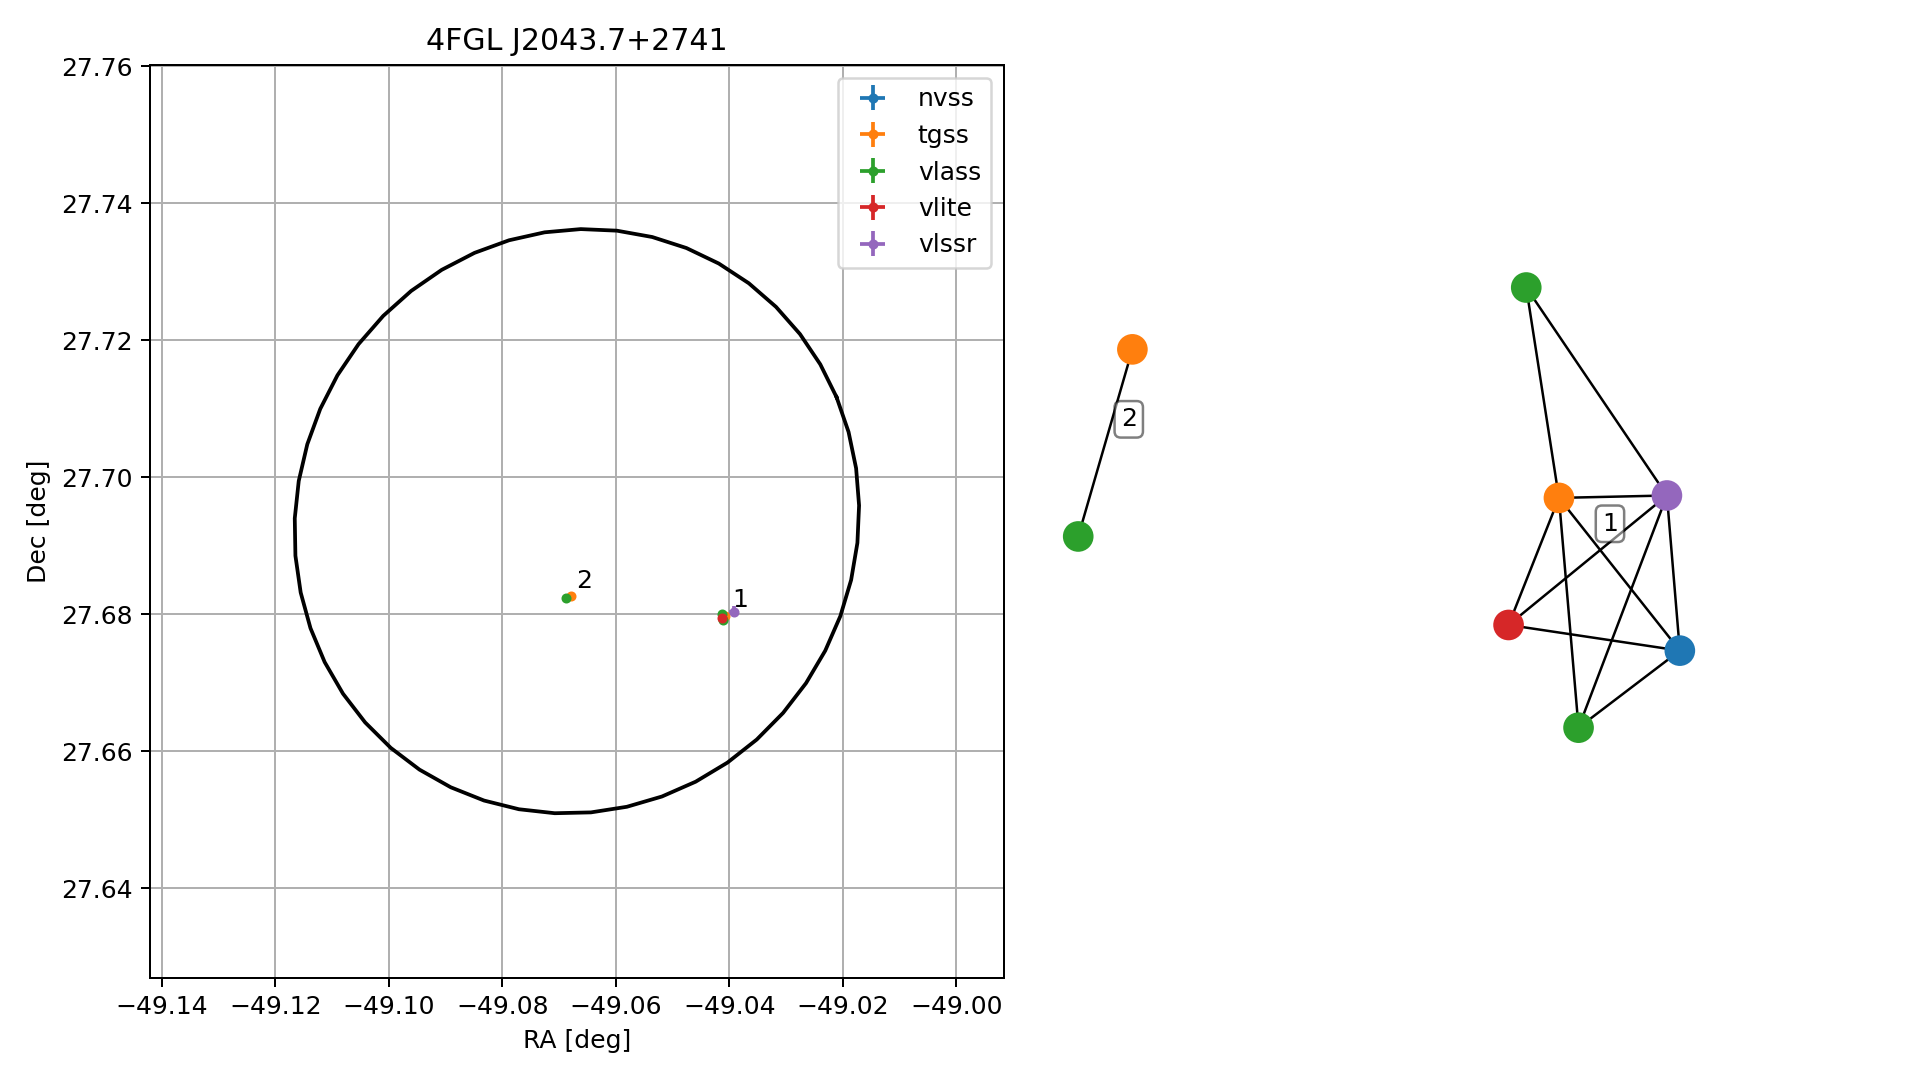This screenshot has width=1919, height=1080.
Task: Click the blue nvss marker in the legend
Action: [873, 98]
